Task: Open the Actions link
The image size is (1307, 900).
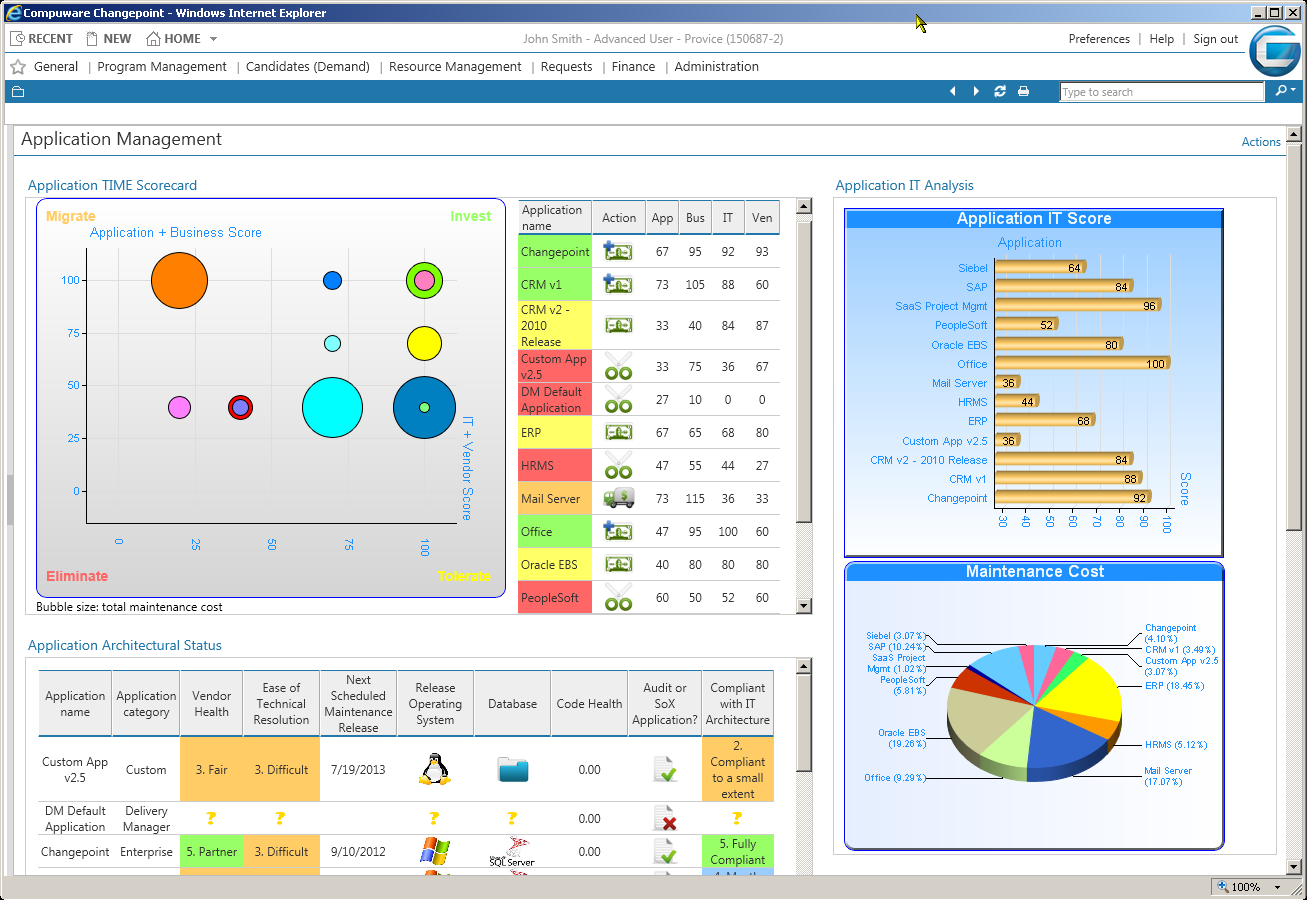Action: (1261, 142)
